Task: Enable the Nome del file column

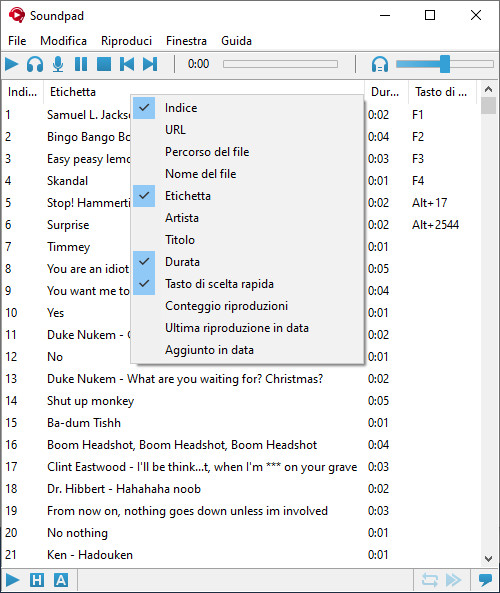Action: tap(247, 174)
